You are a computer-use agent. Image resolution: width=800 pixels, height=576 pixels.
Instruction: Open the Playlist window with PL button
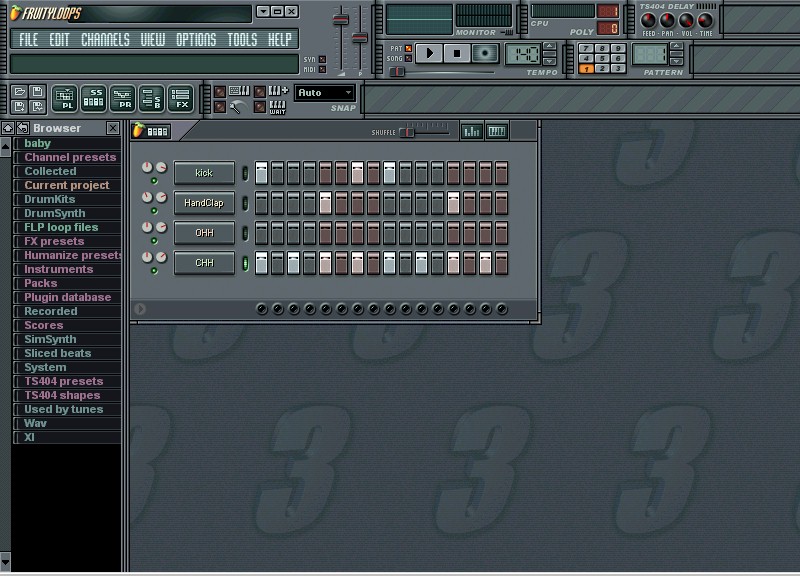click(x=64, y=98)
